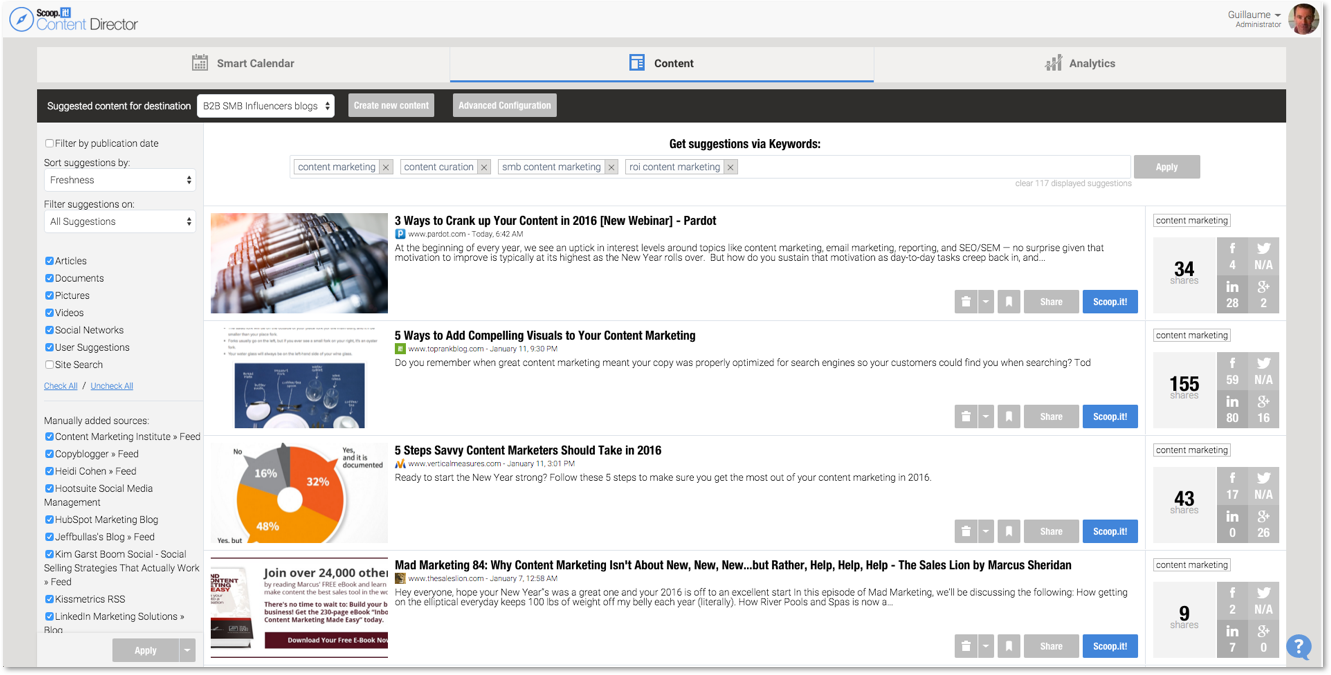Bookmark the '3 Ways to Crank up Your Content' article
This screenshot has width=1331, height=675.
click(x=1009, y=302)
